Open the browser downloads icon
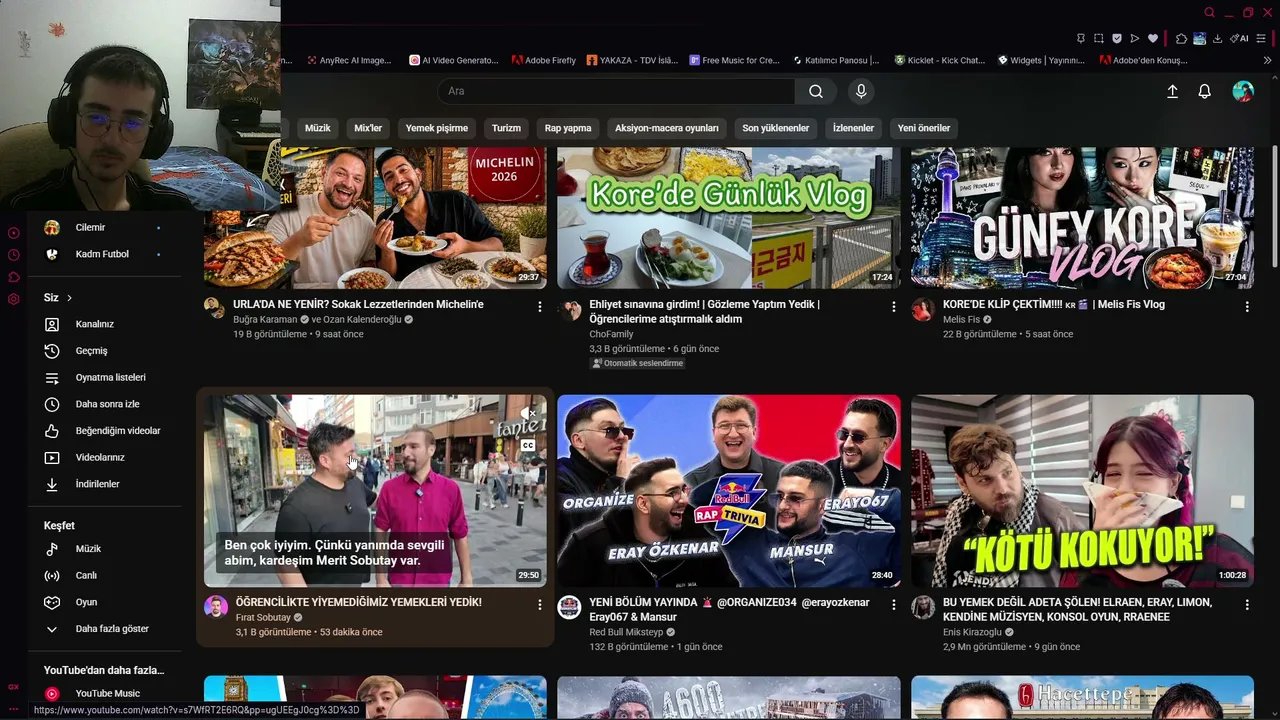Viewport: 1280px width, 720px height. [1217, 39]
